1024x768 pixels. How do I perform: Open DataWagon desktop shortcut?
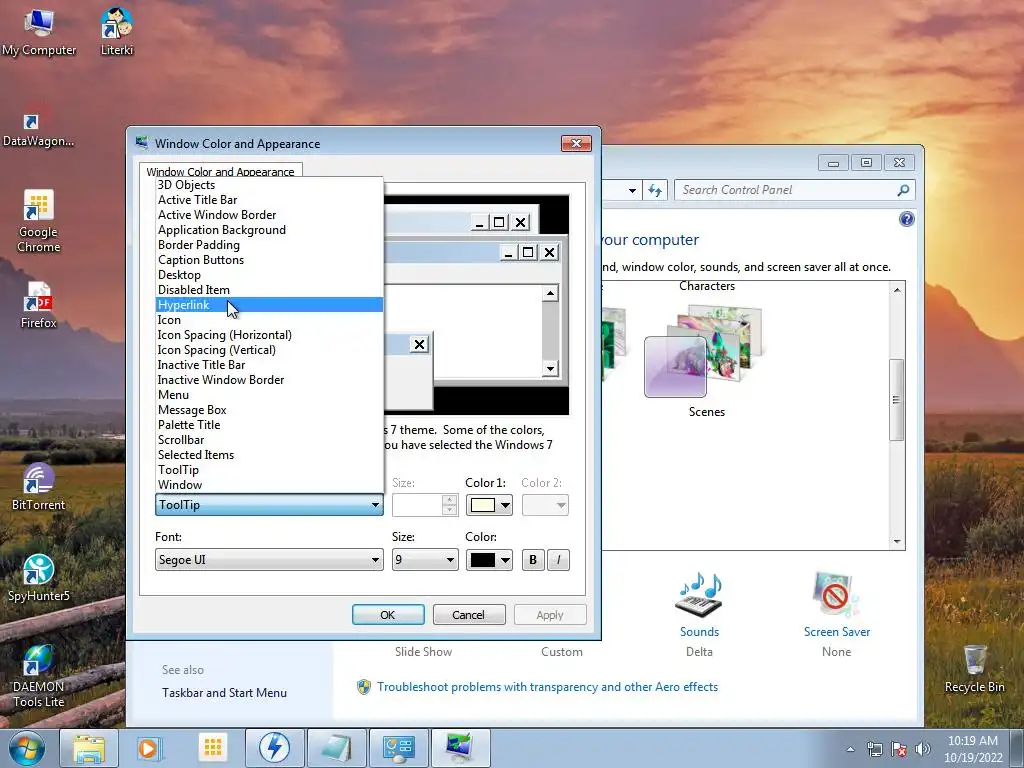38,124
